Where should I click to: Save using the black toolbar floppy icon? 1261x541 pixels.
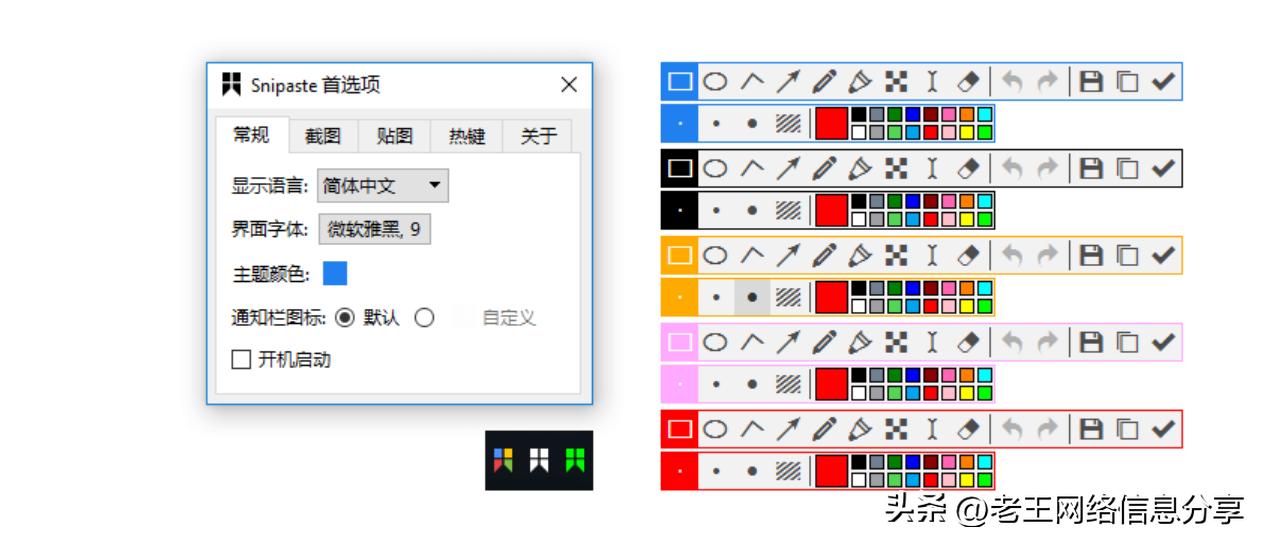(x=1091, y=169)
